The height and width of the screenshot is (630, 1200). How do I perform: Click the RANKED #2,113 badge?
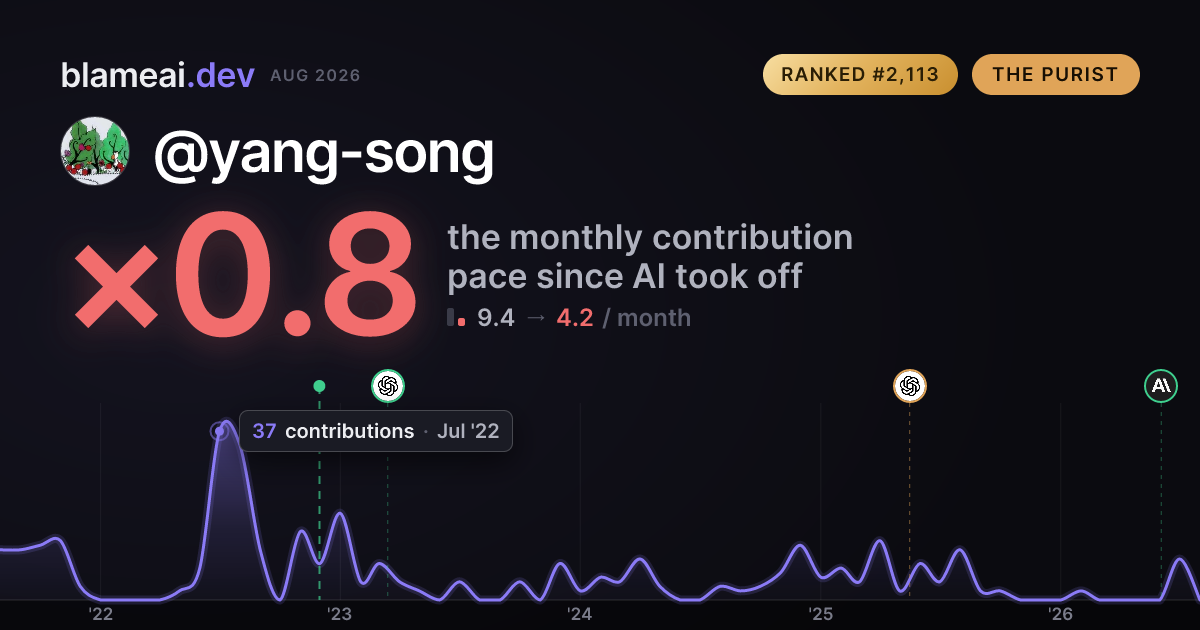[x=860, y=75]
